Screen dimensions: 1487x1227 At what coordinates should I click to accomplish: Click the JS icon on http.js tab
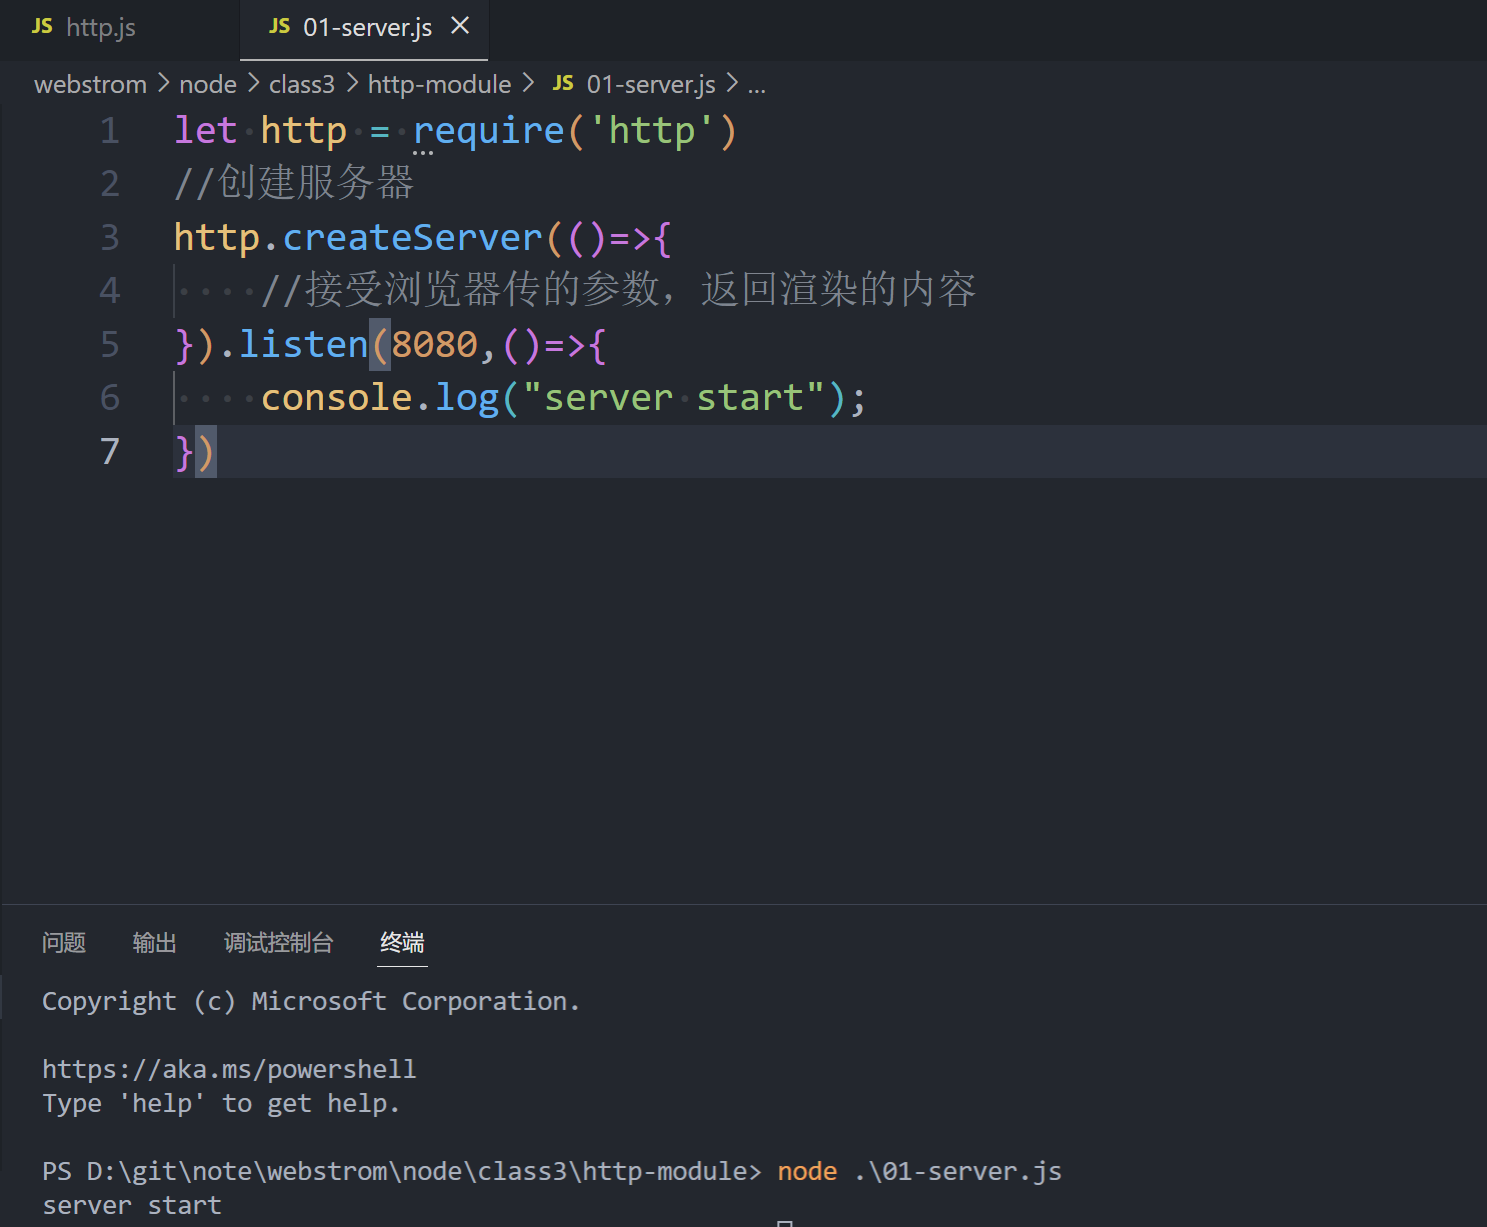click(42, 27)
